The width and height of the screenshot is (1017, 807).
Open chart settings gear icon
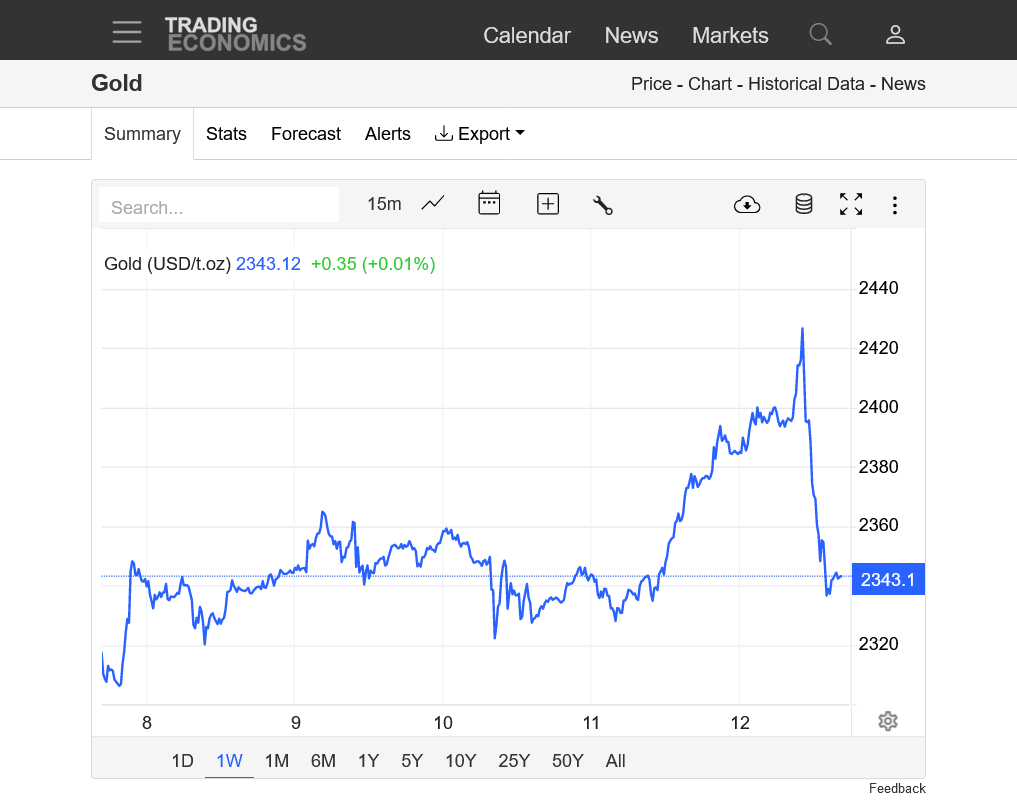(888, 721)
